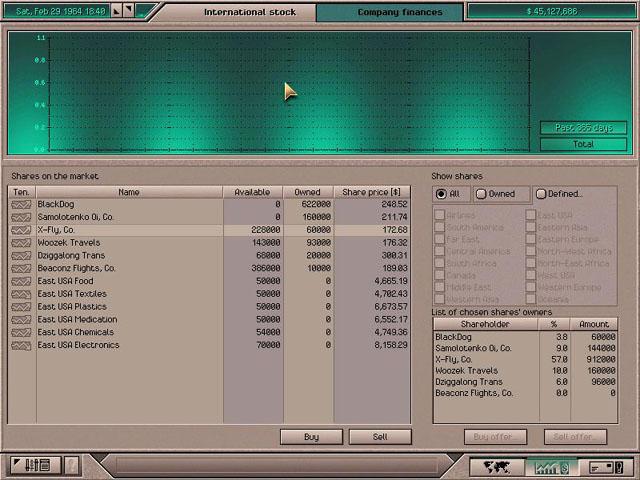The width and height of the screenshot is (640, 480).
Task: Sort the list by Share price column header
Action: [371, 192]
